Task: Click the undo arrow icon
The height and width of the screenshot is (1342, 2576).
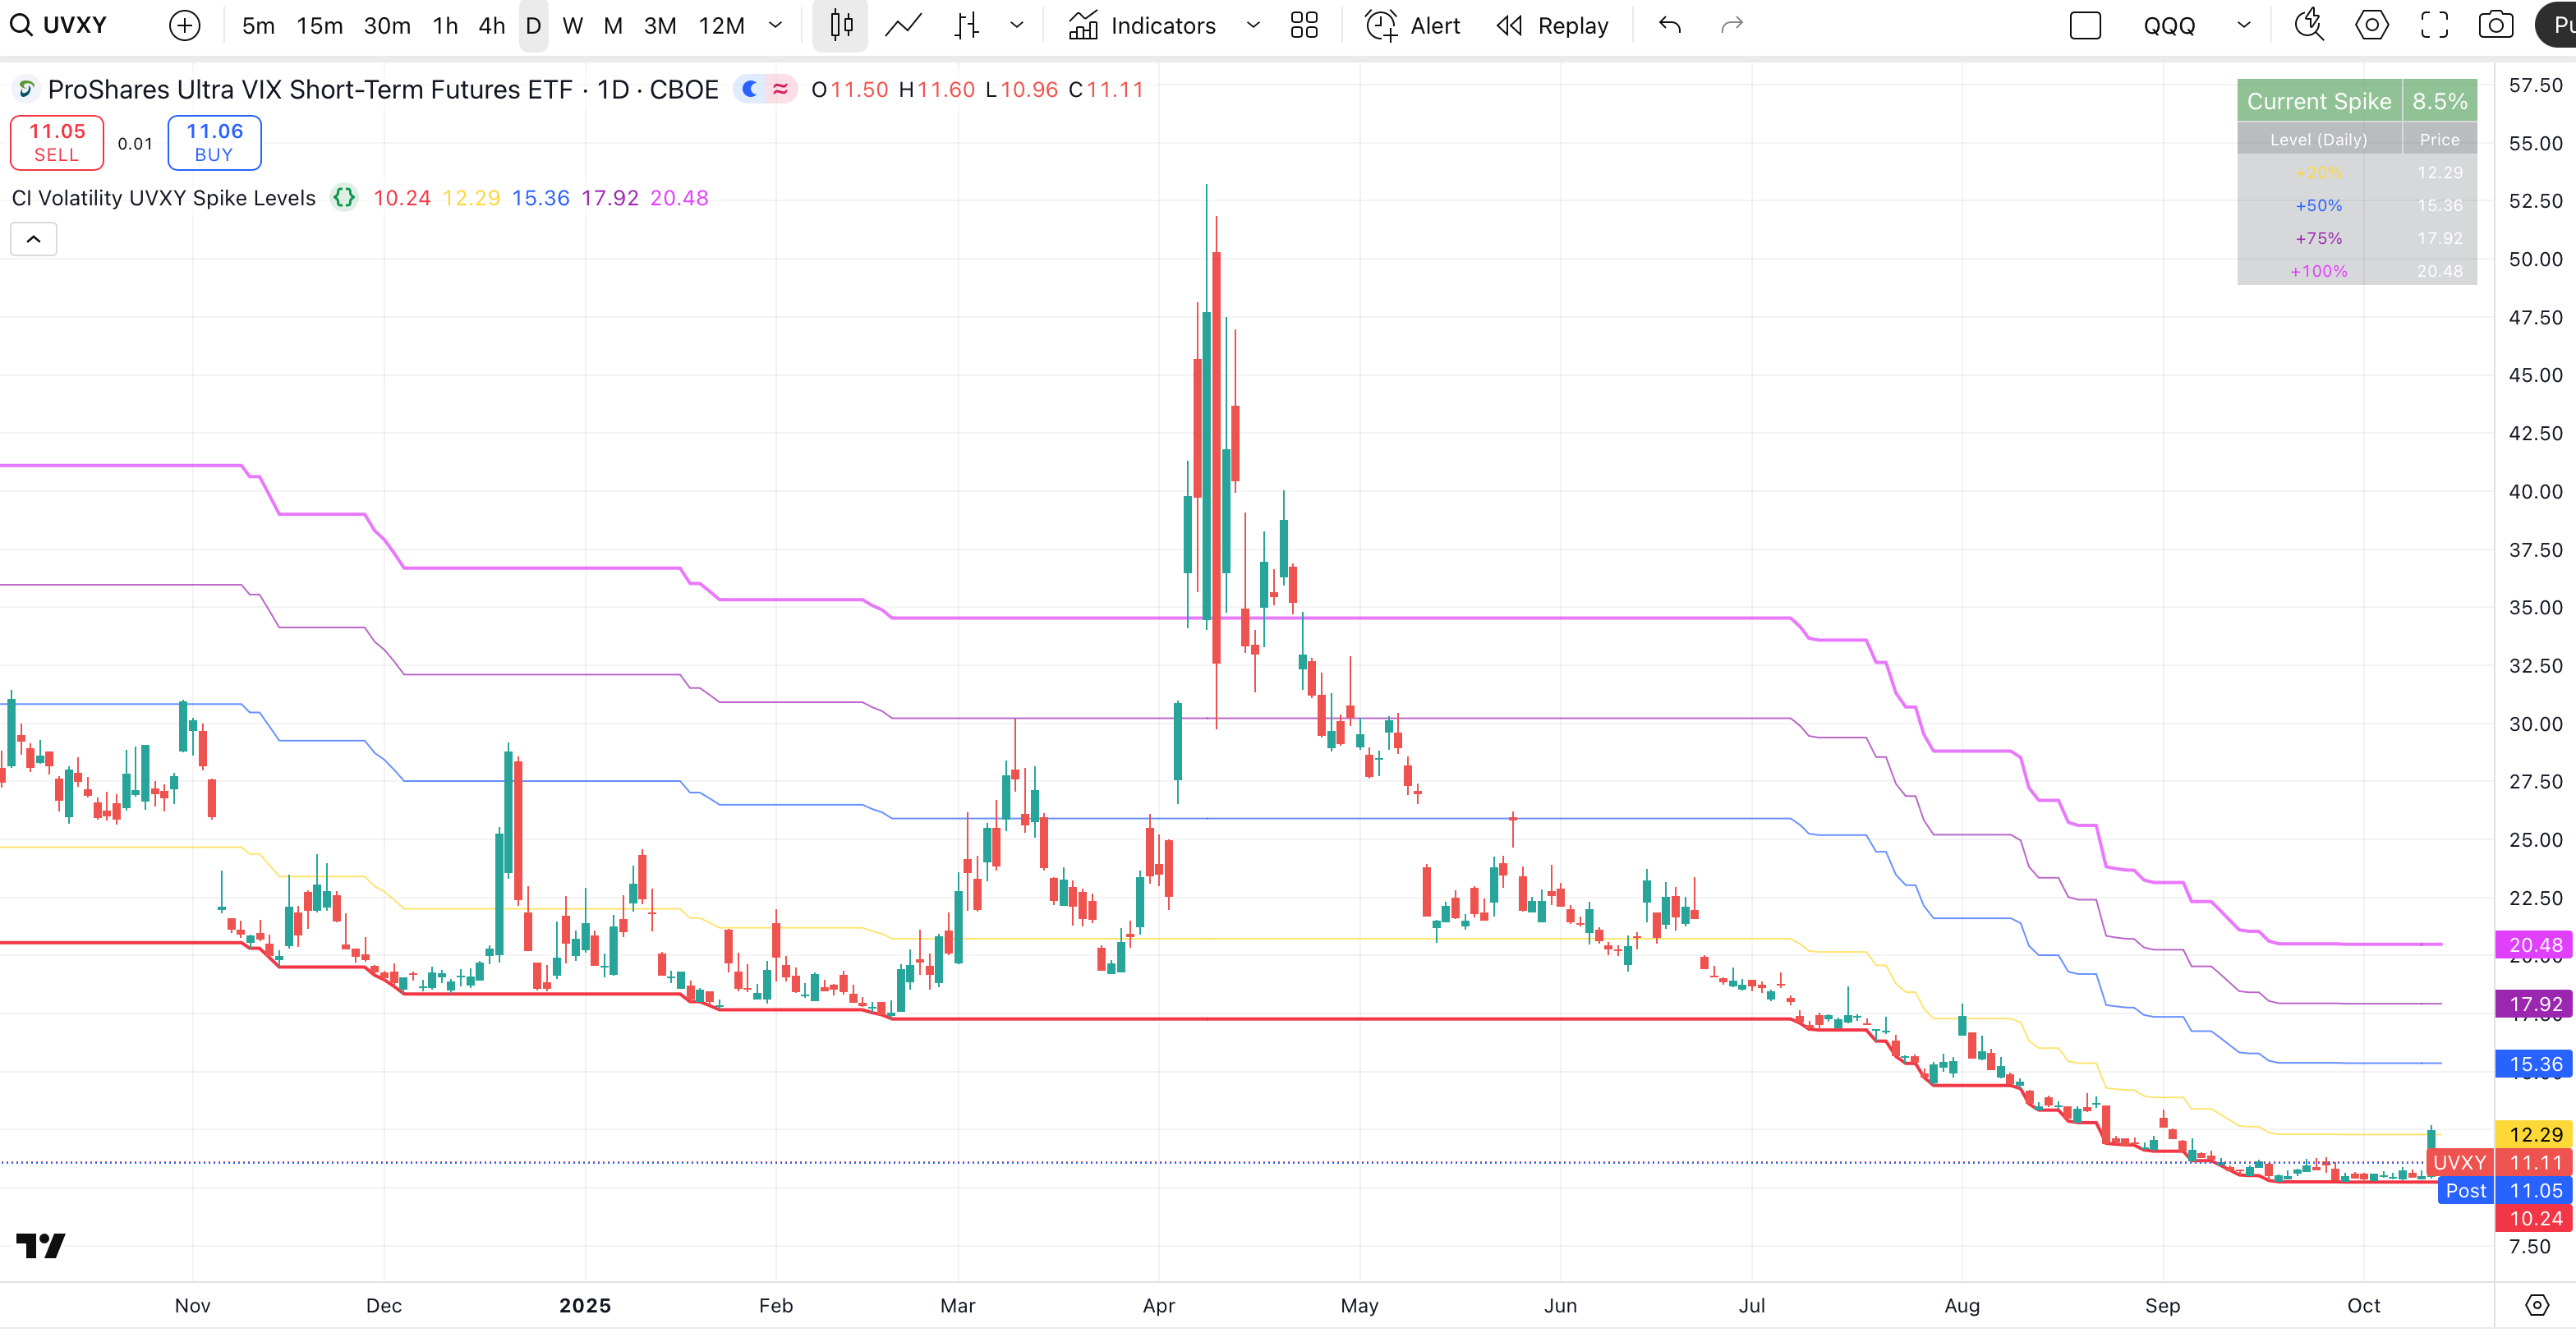Action: pyautogui.click(x=1669, y=26)
